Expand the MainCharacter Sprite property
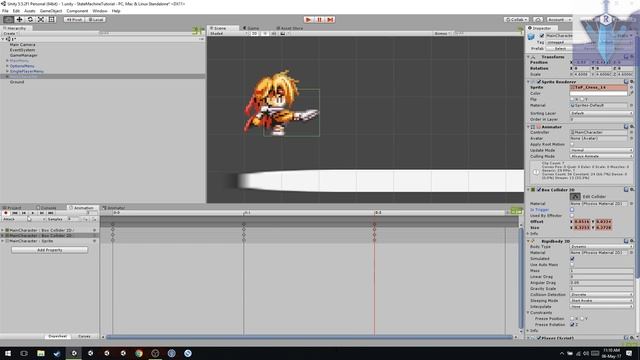 point(3,241)
